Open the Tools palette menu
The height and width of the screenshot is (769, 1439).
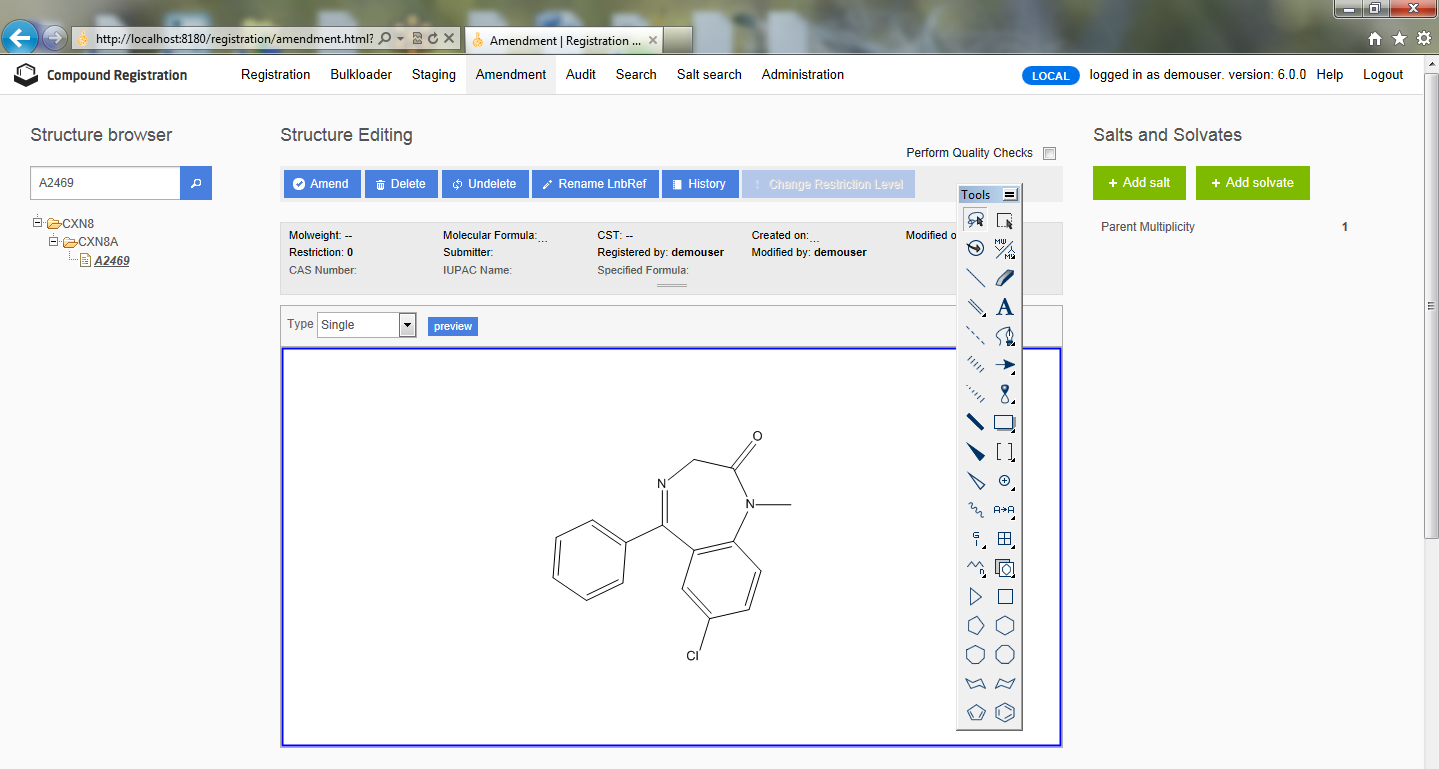pos(1010,194)
